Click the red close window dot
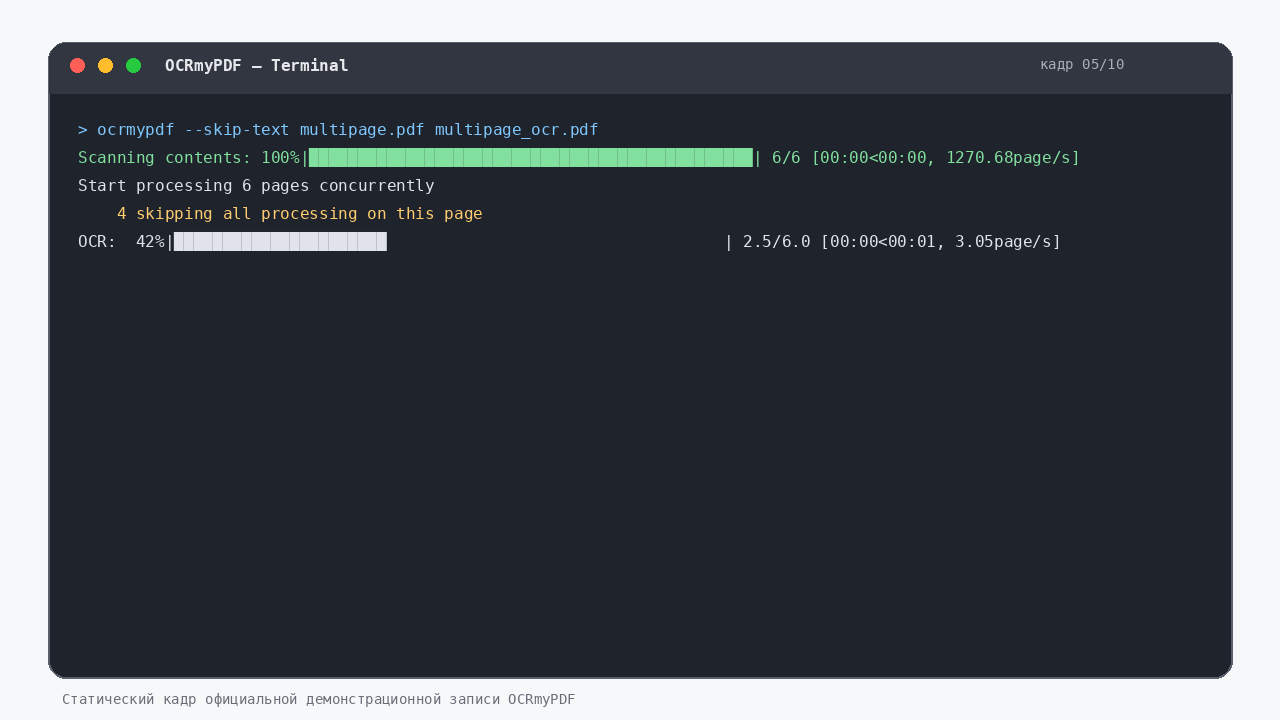This screenshot has width=1280, height=720. coord(77,66)
